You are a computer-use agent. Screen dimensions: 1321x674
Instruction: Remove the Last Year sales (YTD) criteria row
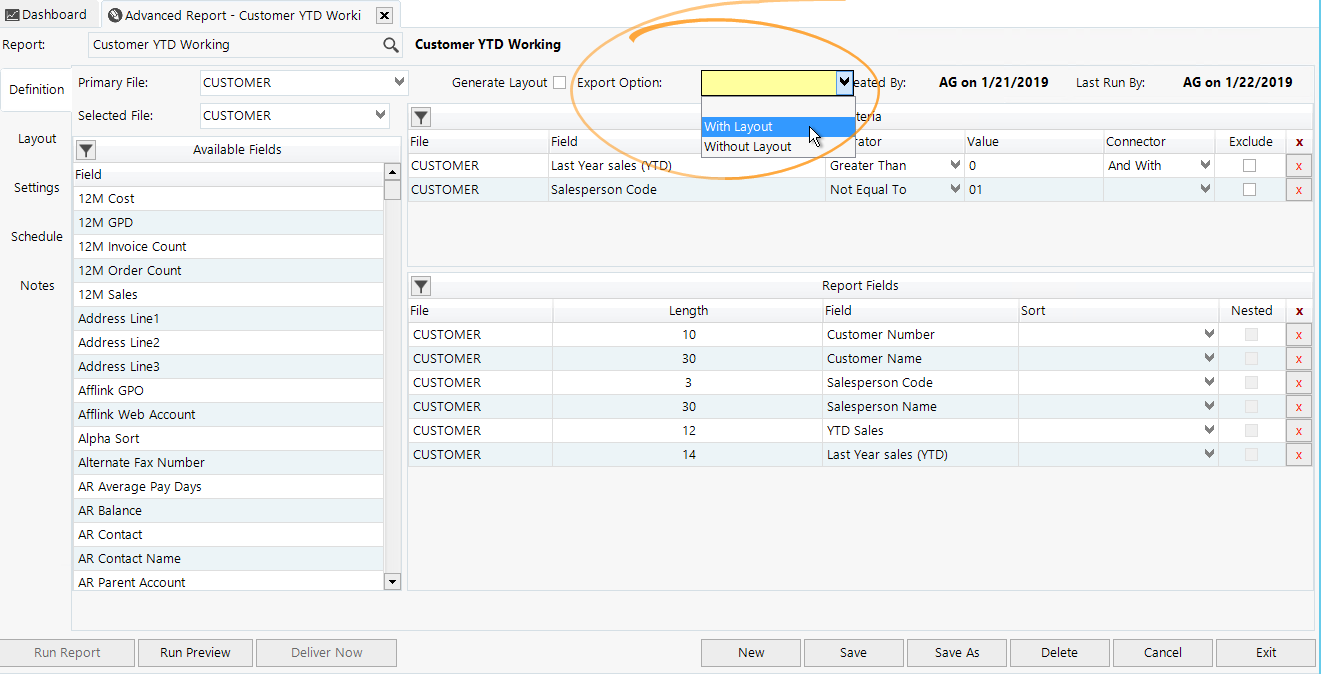click(1298, 165)
